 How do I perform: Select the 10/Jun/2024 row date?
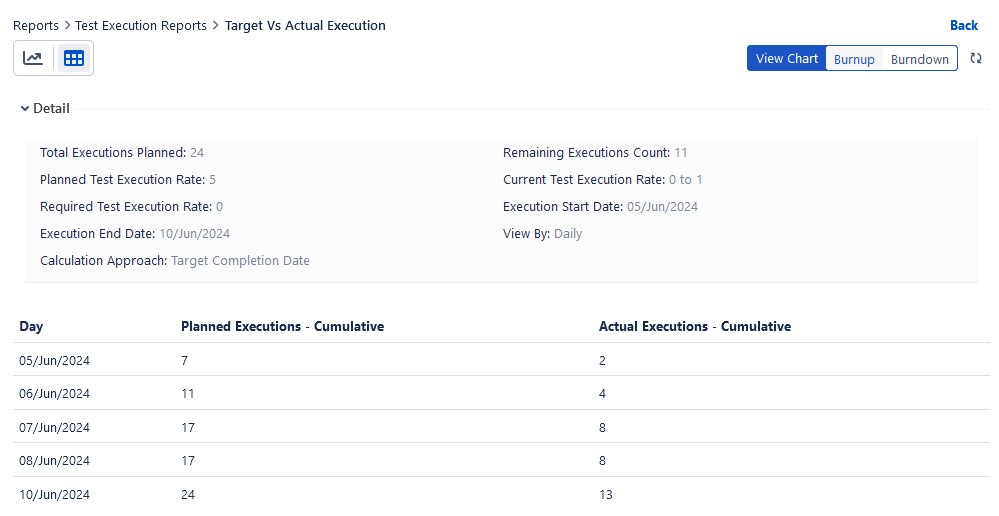[x=54, y=494]
